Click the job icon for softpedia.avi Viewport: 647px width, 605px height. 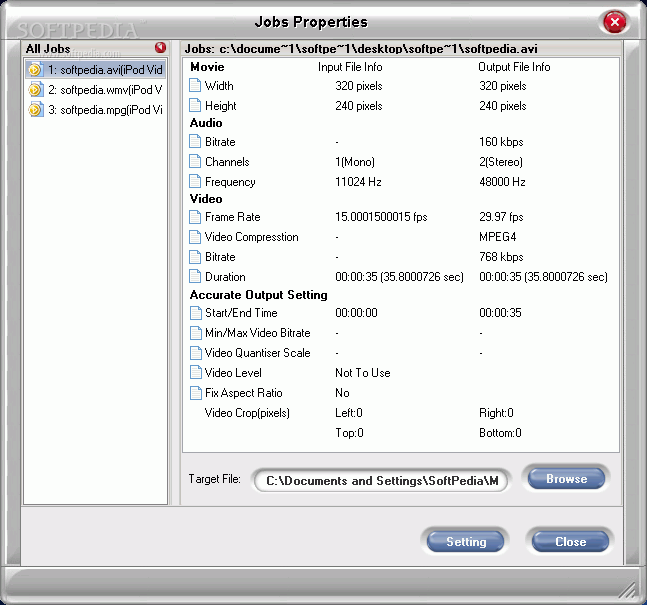pos(35,70)
